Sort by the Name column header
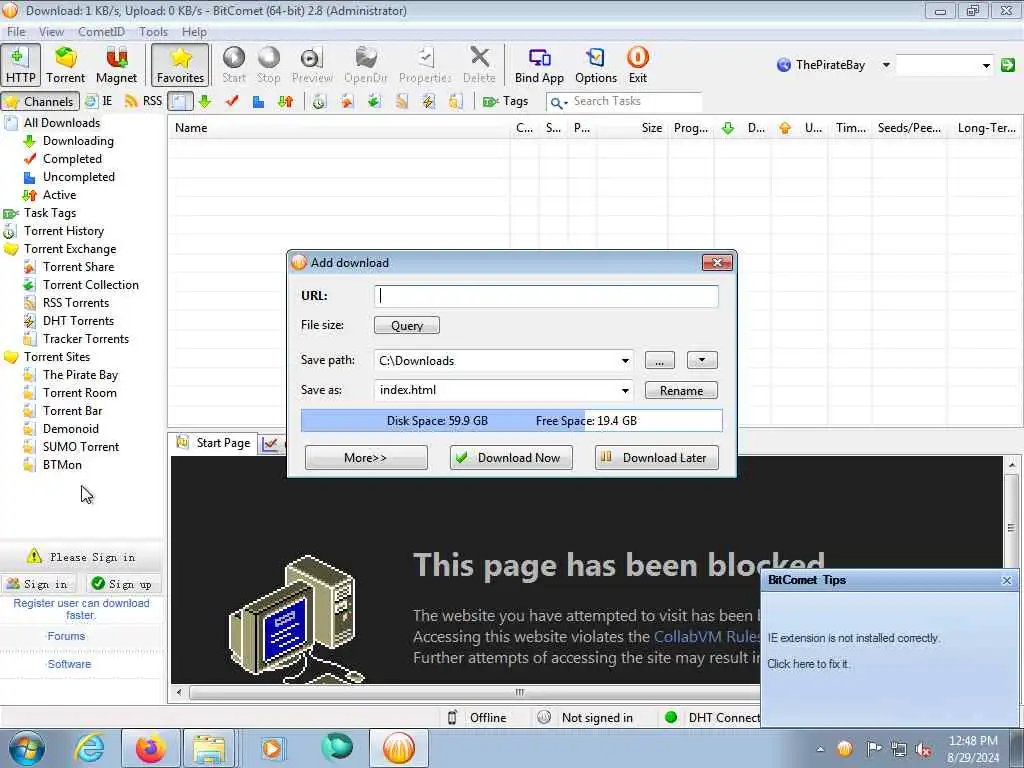1024x768 pixels. pyautogui.click(x=339, y=128)
